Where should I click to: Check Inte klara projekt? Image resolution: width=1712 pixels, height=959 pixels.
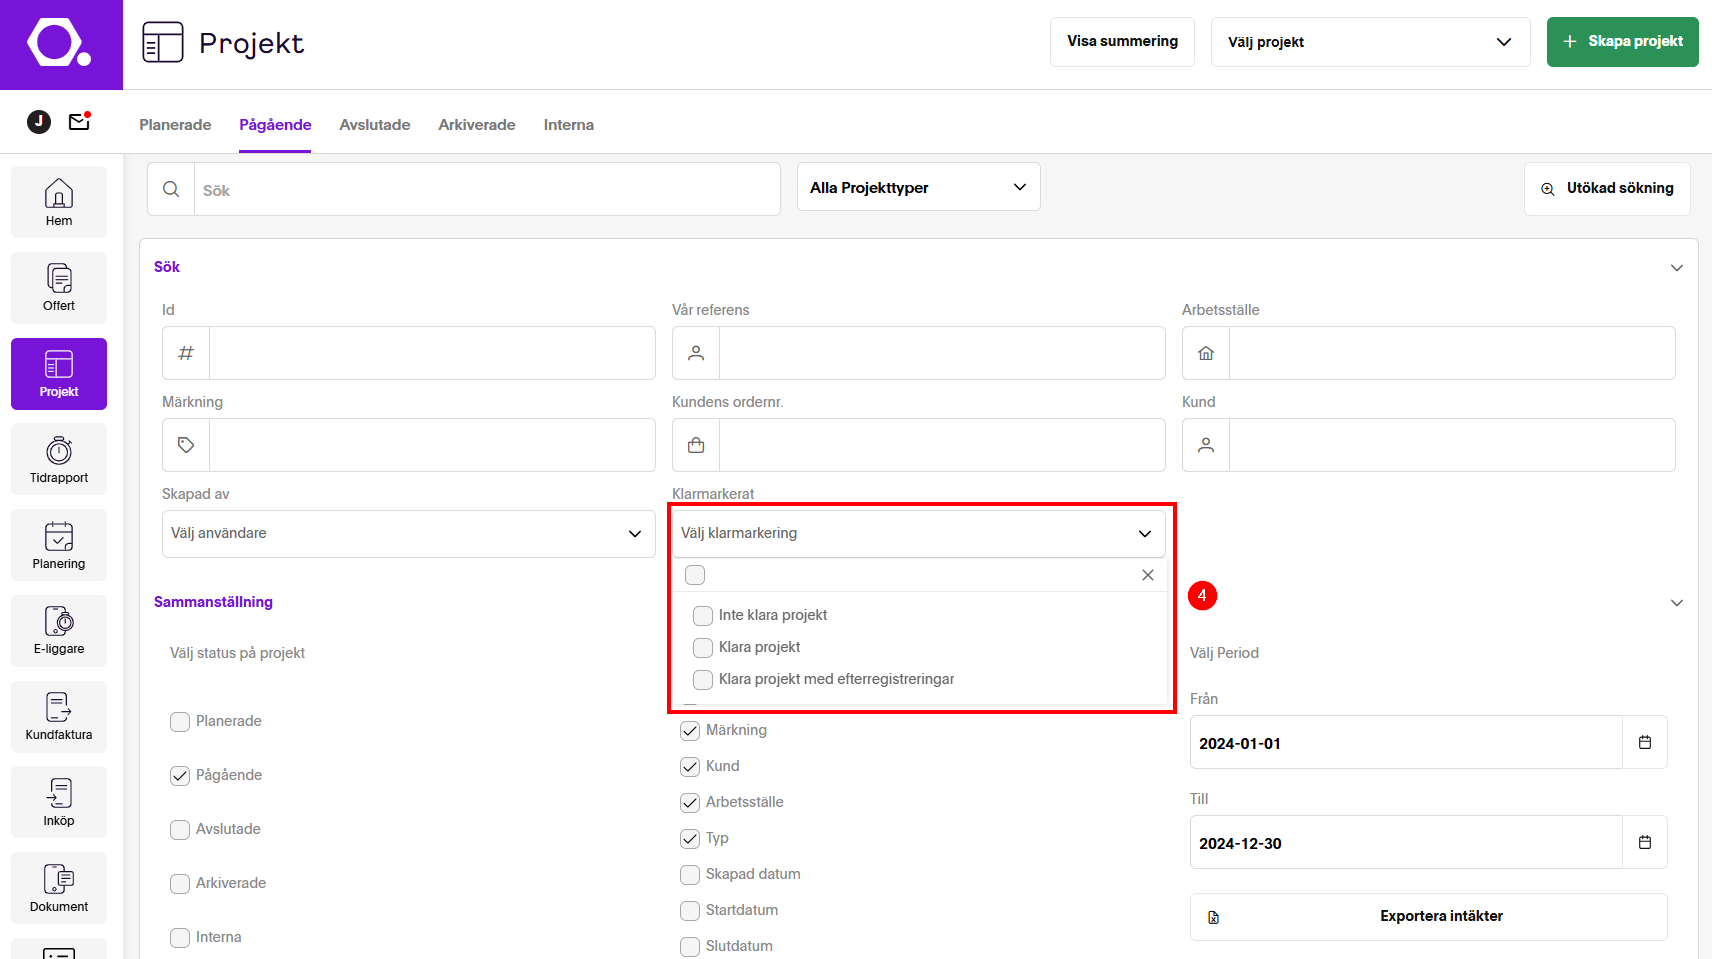[703, 616]
